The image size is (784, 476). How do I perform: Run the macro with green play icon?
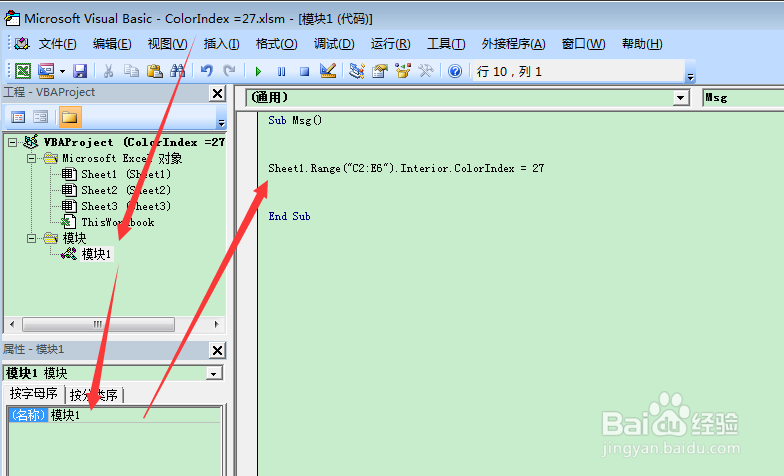point(258,72)
